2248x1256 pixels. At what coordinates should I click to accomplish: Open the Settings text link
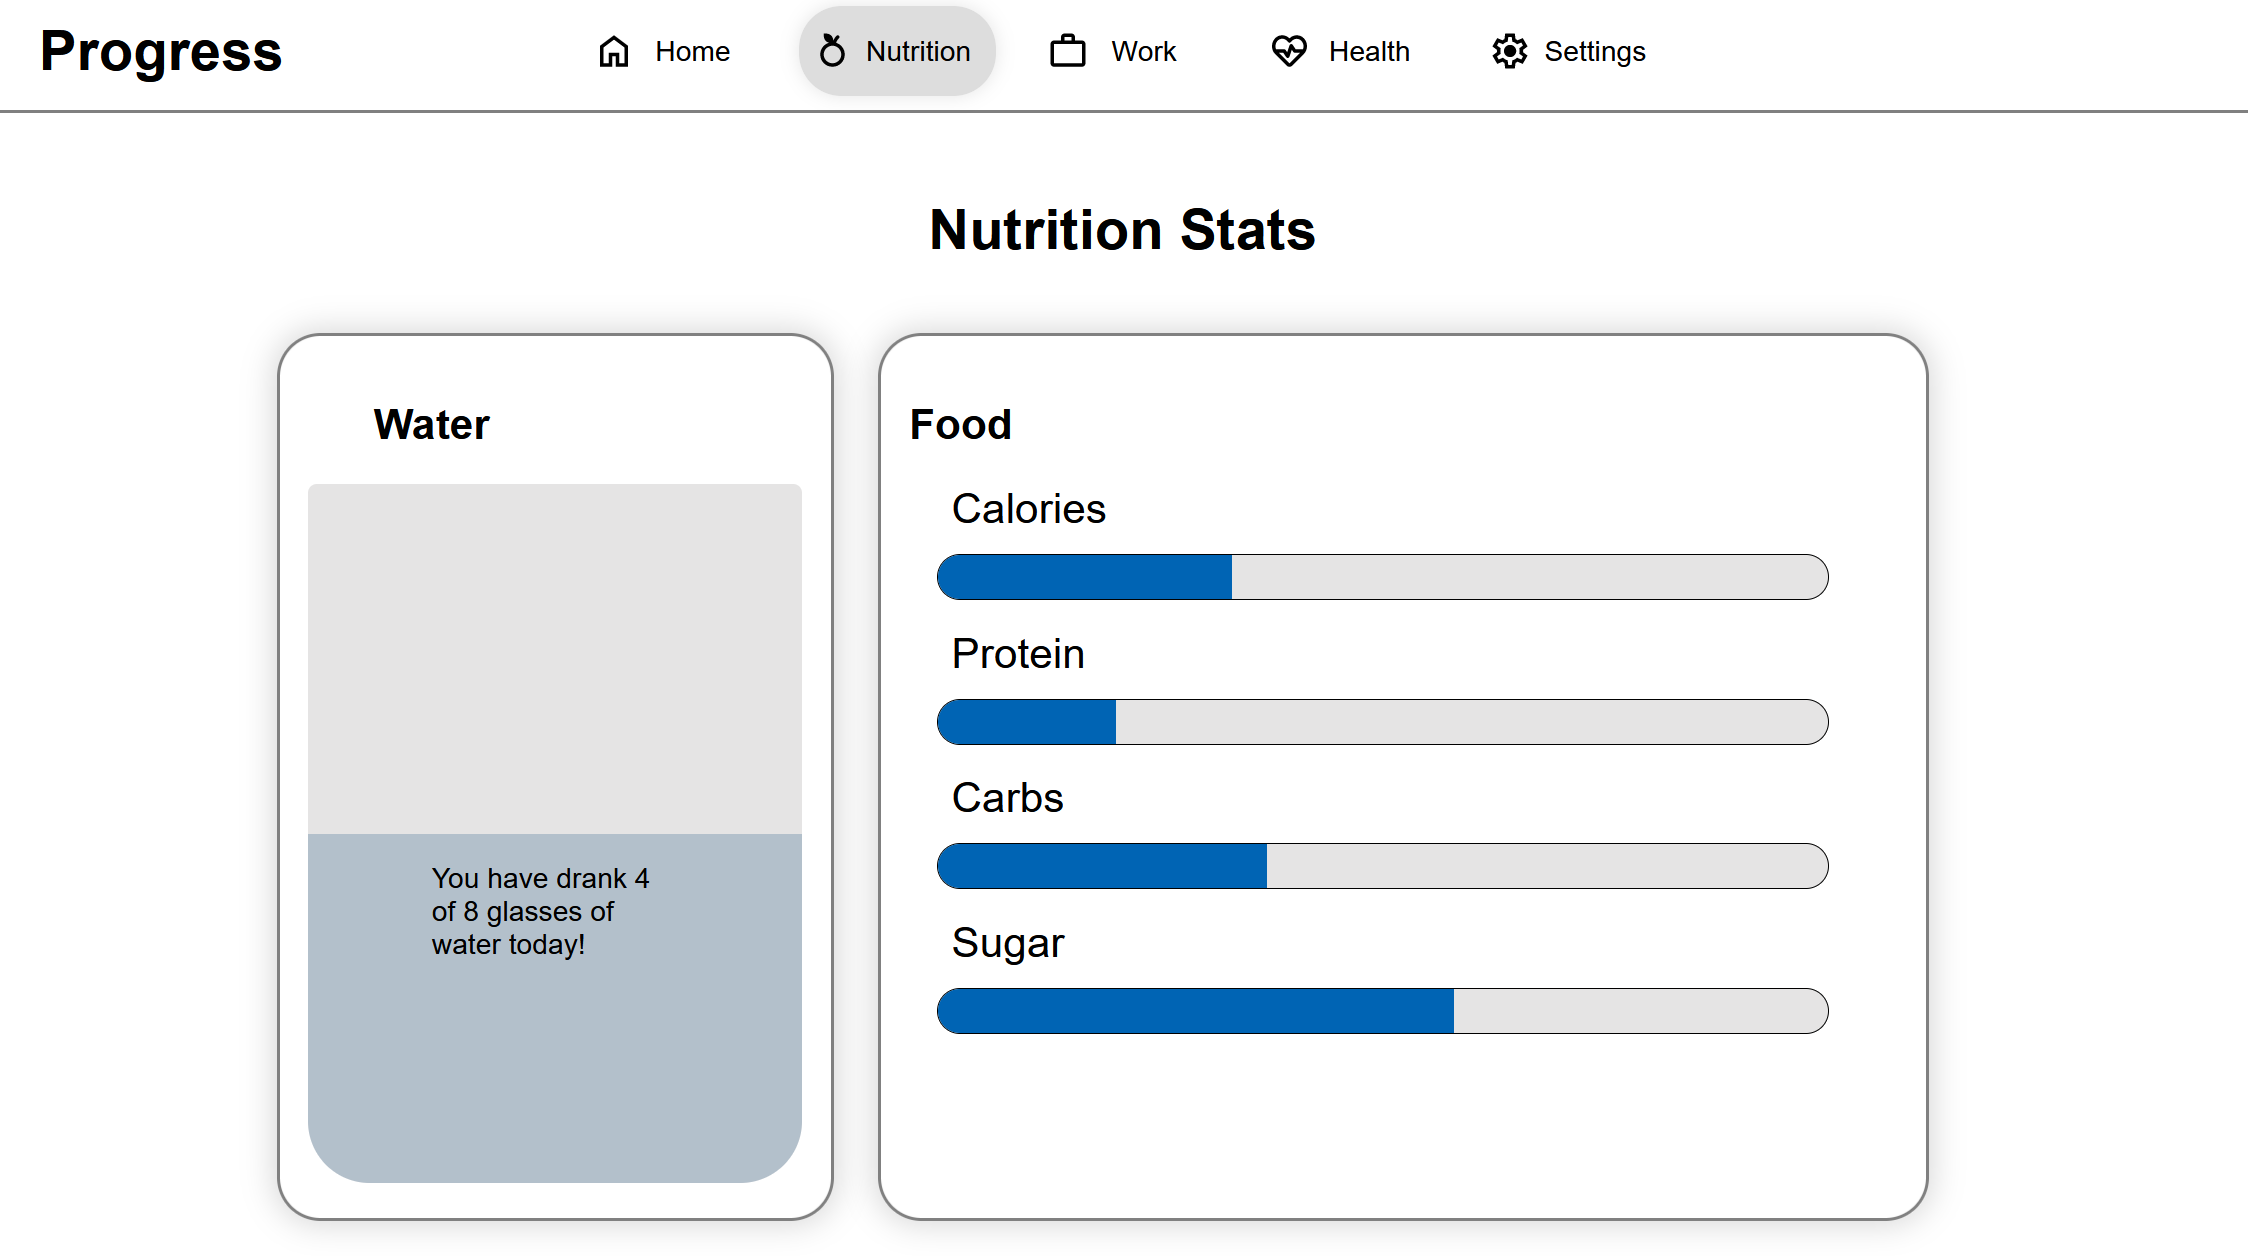tap(1594, 51)
